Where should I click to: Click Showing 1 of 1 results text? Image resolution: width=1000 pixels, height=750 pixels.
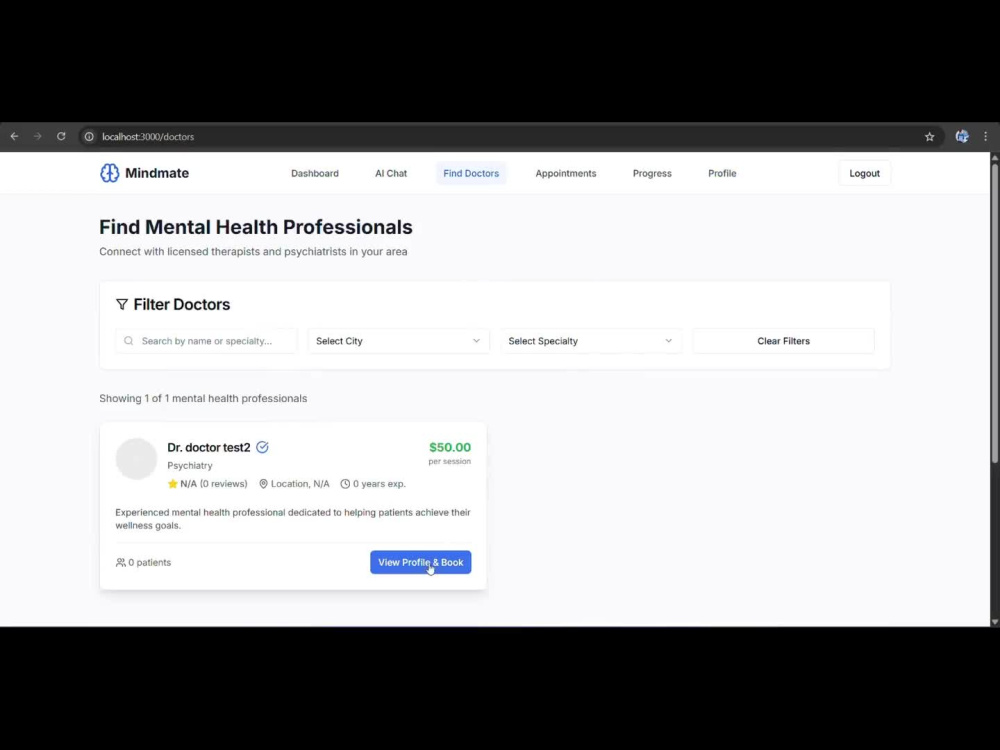pos(203,398)
